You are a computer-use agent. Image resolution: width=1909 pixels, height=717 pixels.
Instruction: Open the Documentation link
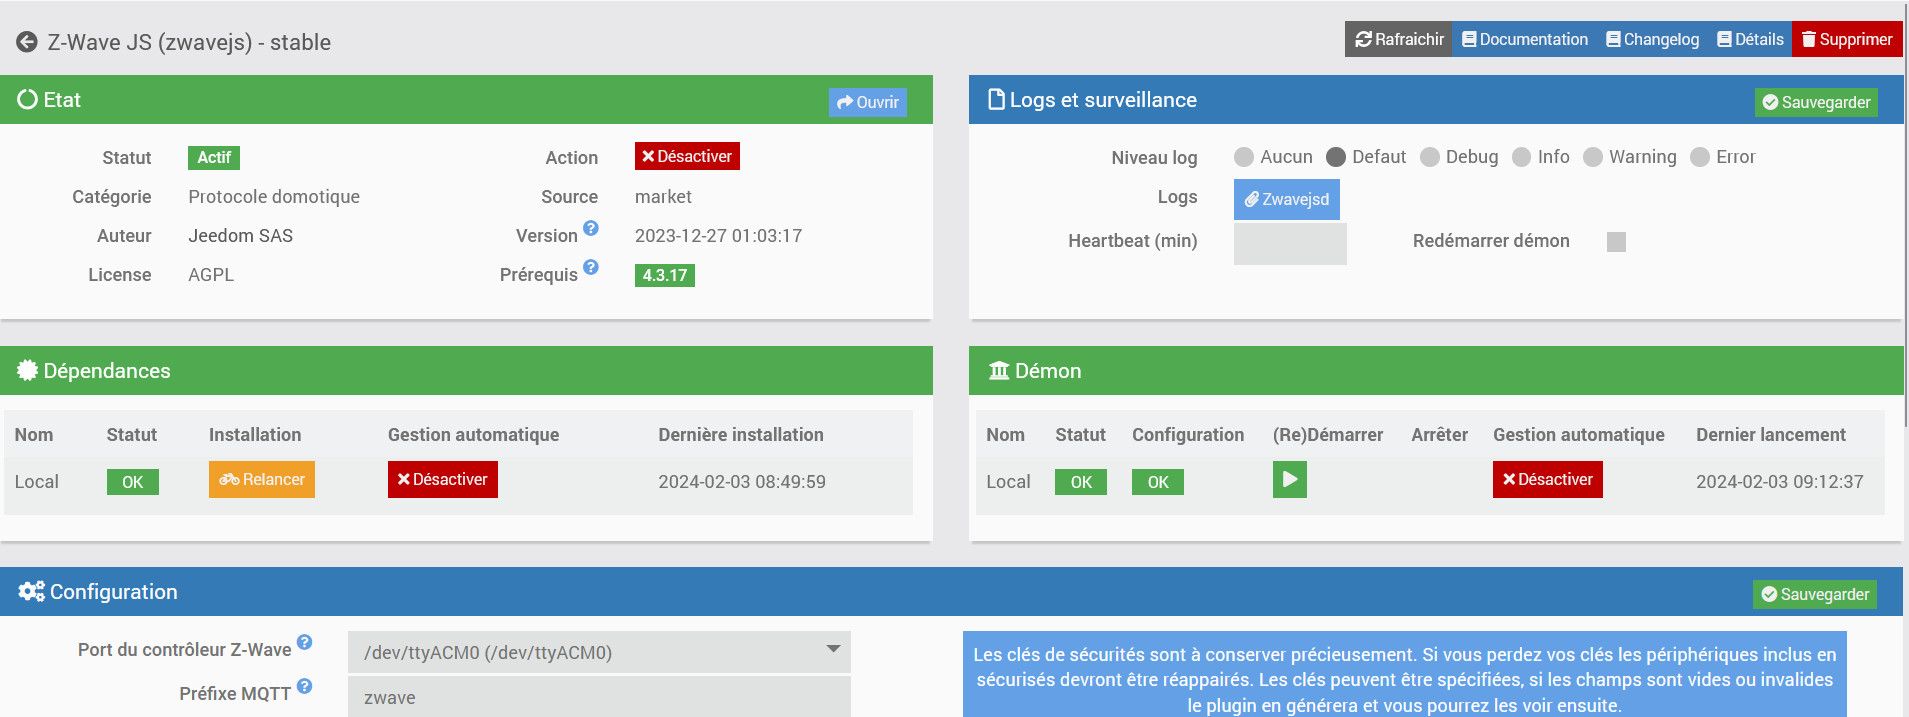coord(1525,39)
